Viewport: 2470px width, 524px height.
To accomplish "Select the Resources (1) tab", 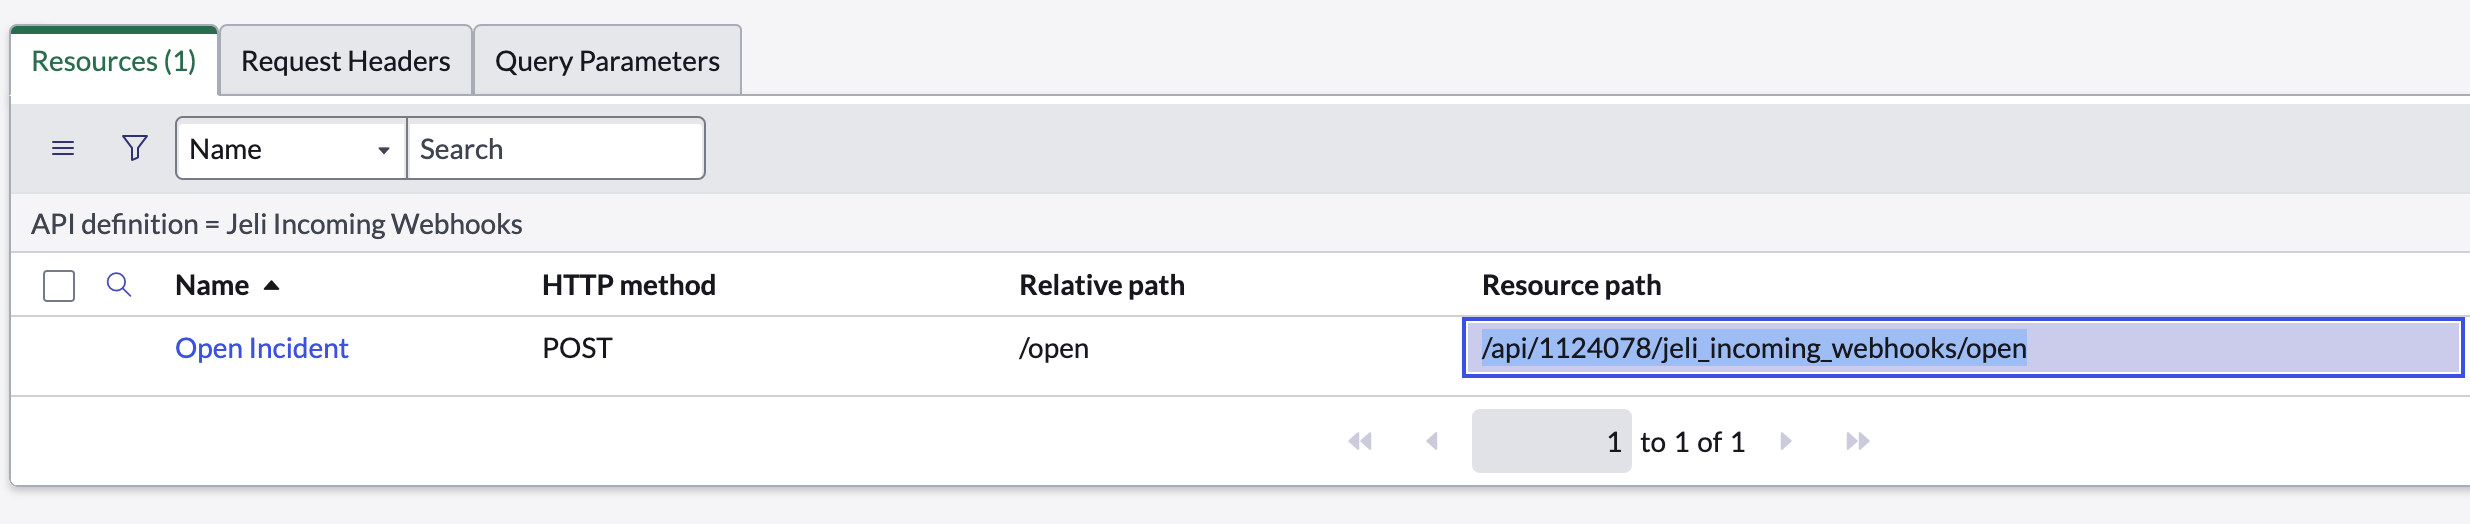I will (x=114, y=61).
